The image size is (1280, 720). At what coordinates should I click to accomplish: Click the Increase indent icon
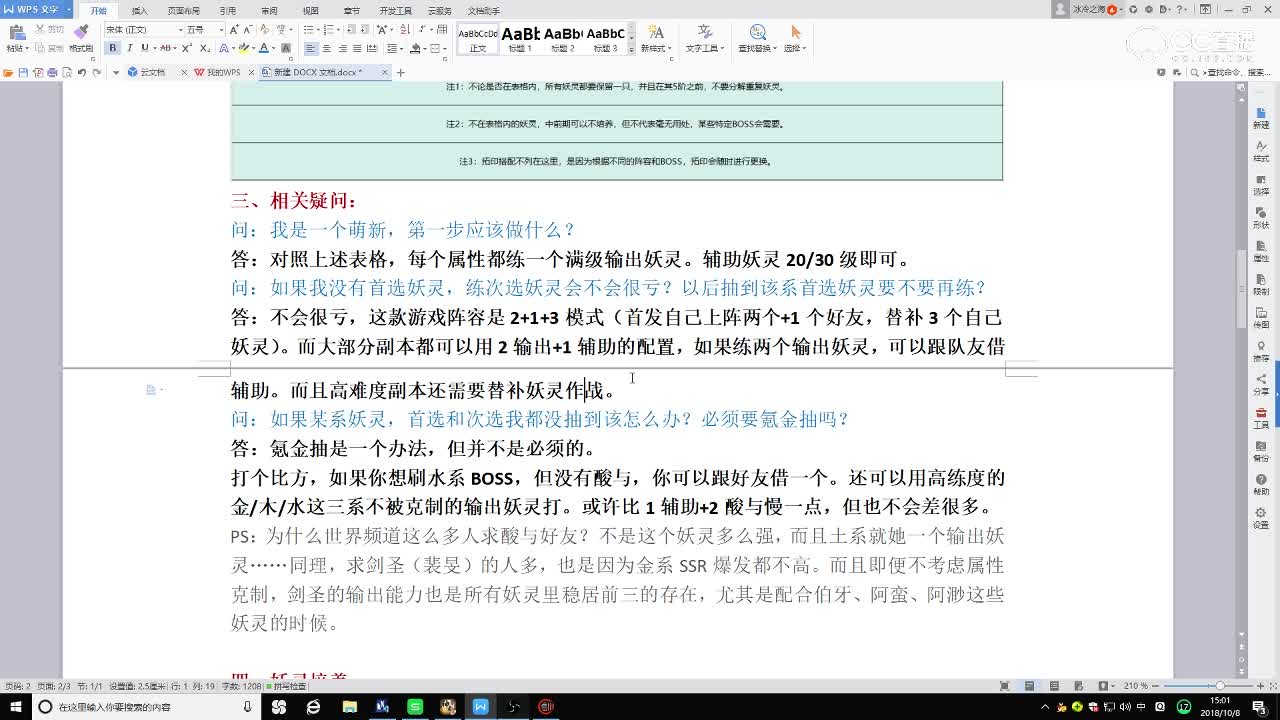[x=365, y=30]
